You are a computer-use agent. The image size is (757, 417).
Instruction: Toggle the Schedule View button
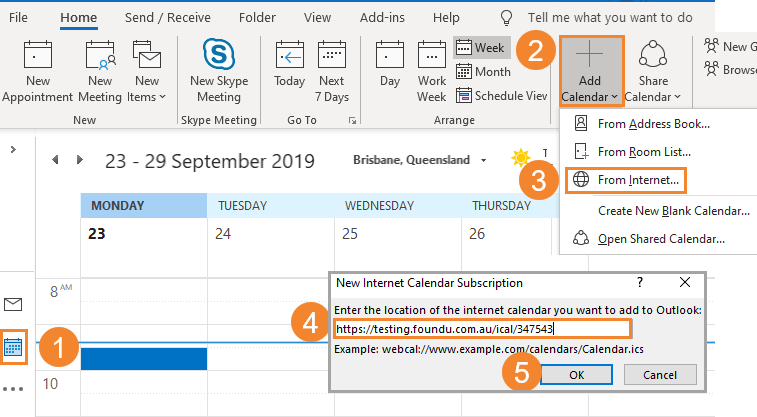point(501,96)
